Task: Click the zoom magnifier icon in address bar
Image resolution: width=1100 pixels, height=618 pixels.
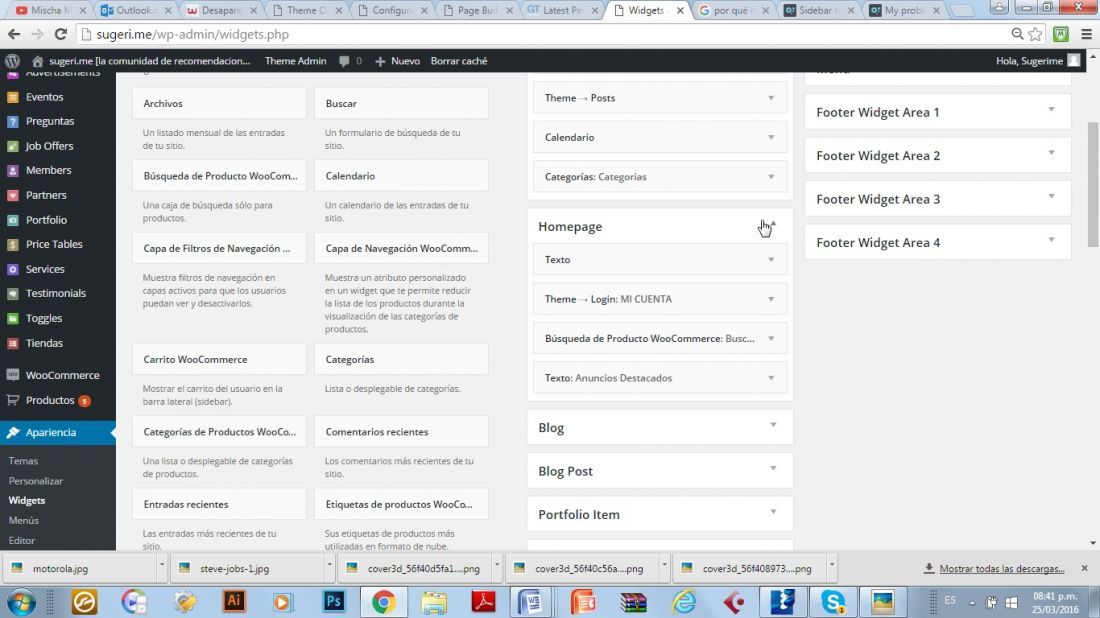Action: (1017, 34)
